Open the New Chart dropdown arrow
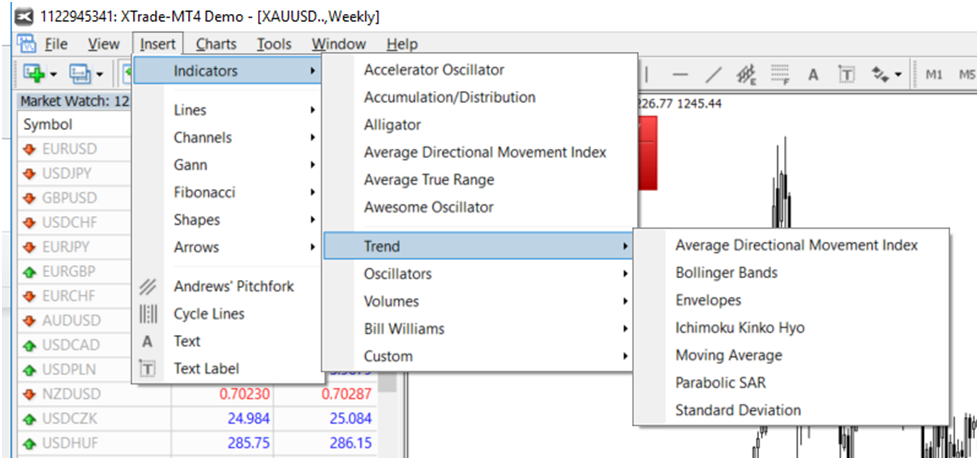 tap(53, 75)
